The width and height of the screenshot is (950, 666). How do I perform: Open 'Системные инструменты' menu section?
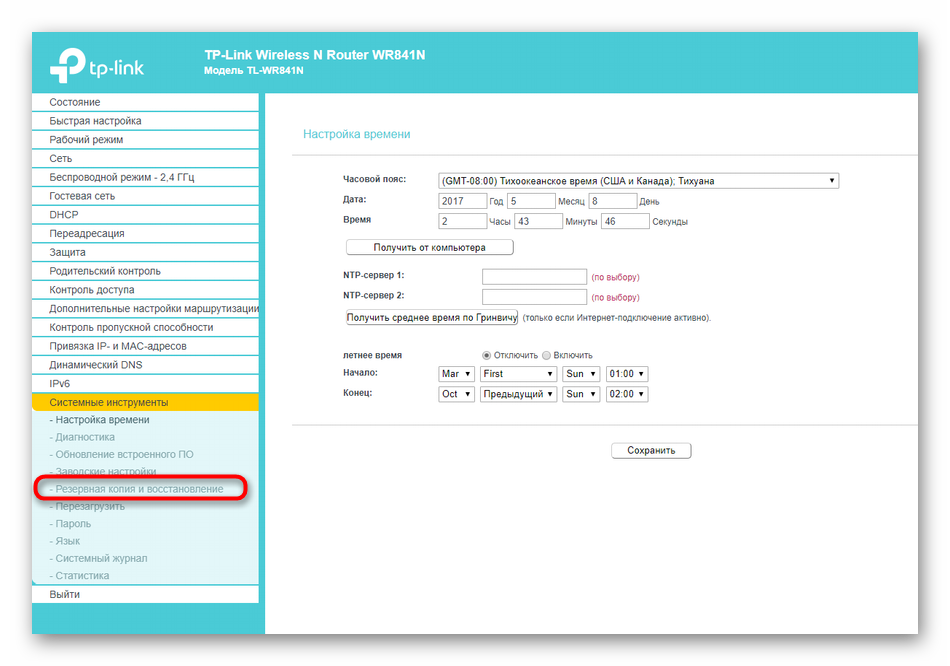pyautogui.click(x=109, y=402)
